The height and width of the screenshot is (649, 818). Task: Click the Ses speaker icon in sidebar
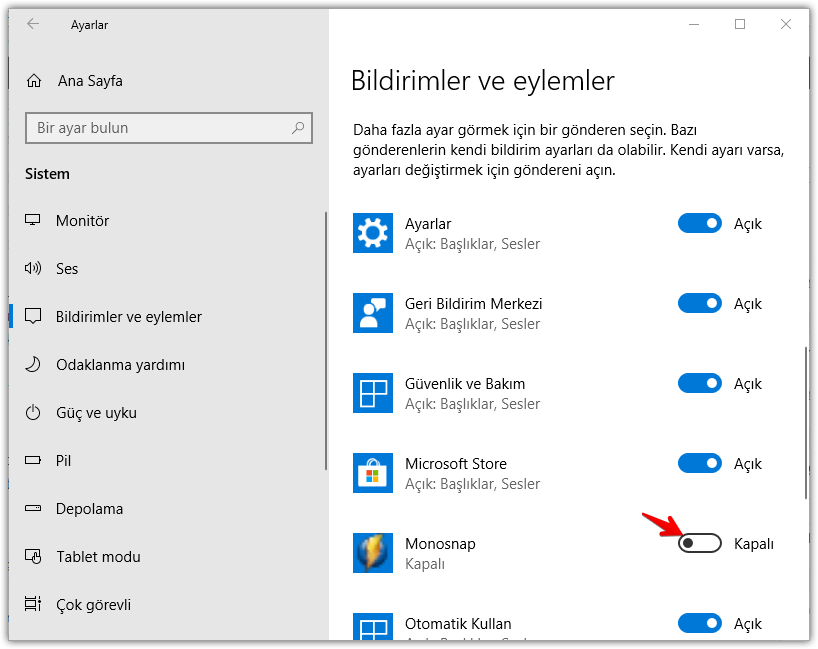tap(34, 268)
